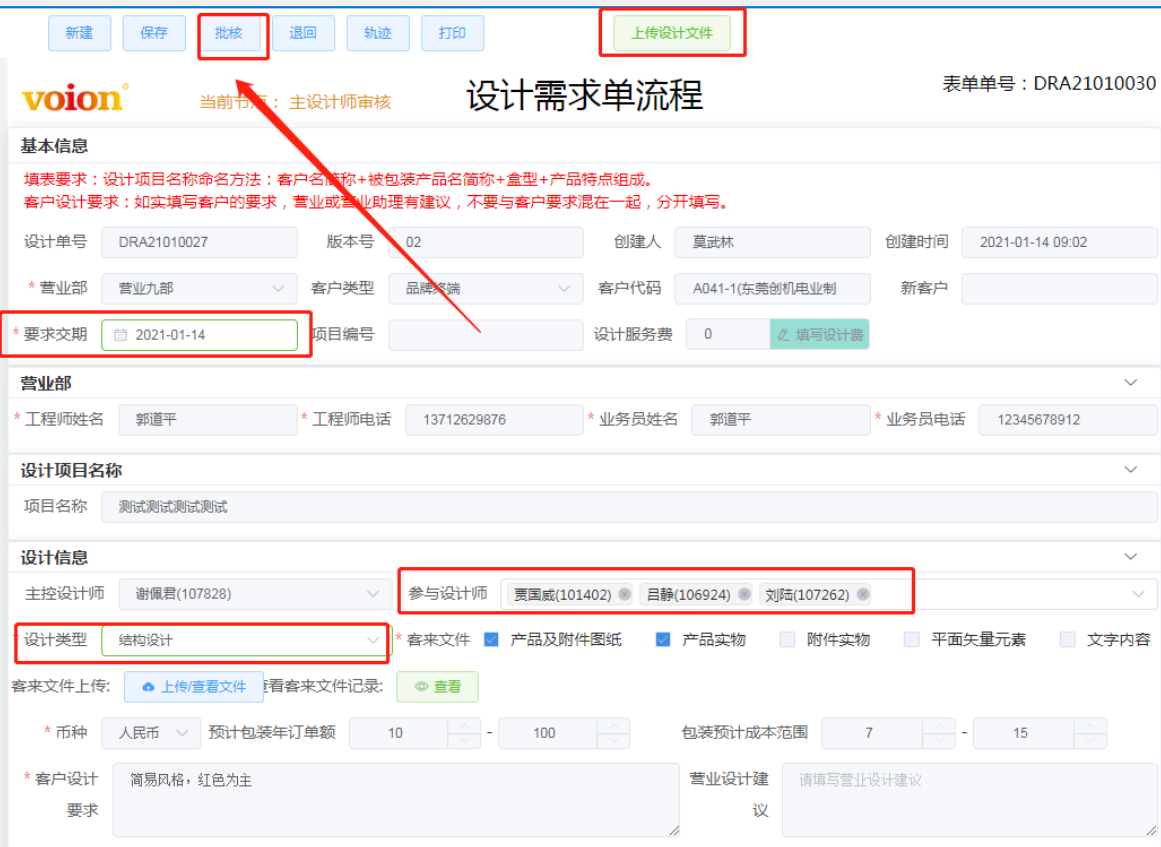
Task: Click the 新建 button
Action: point(79,33)
